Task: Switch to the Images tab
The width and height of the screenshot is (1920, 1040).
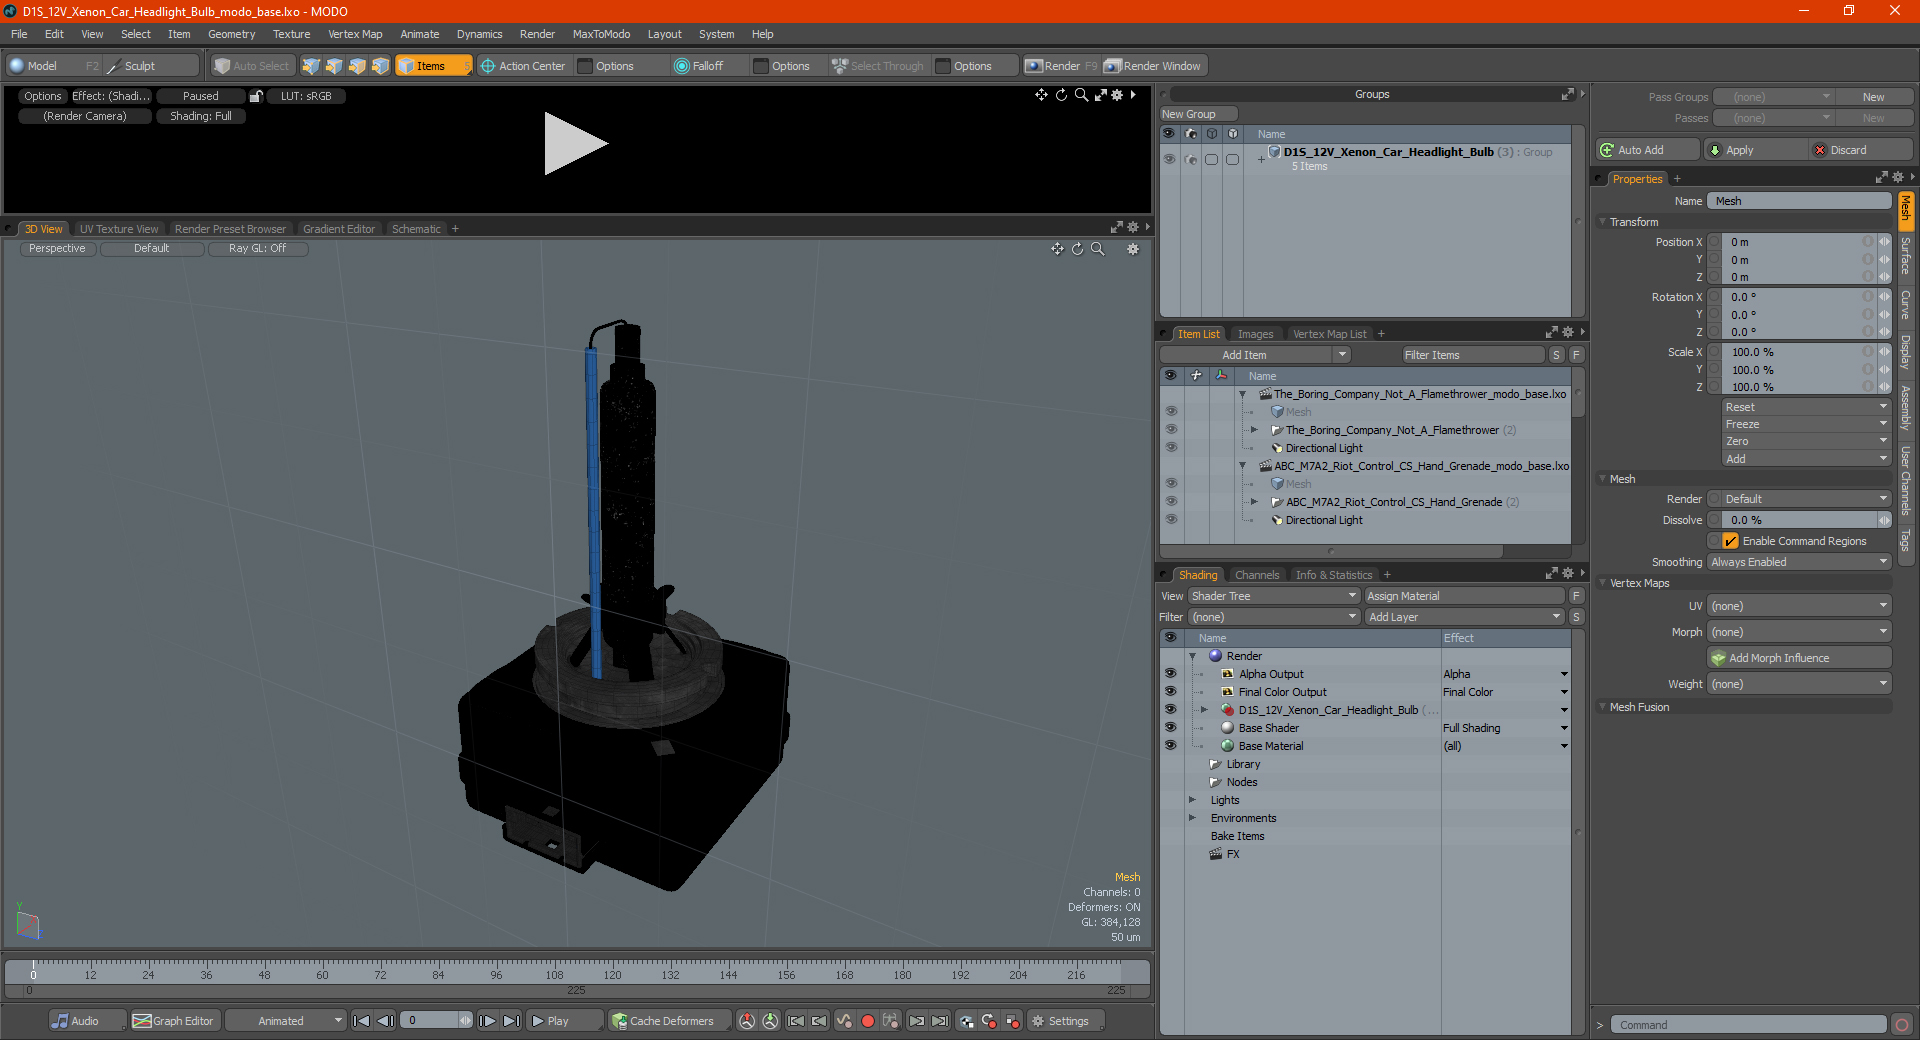Action: [x=1255, y=334]
